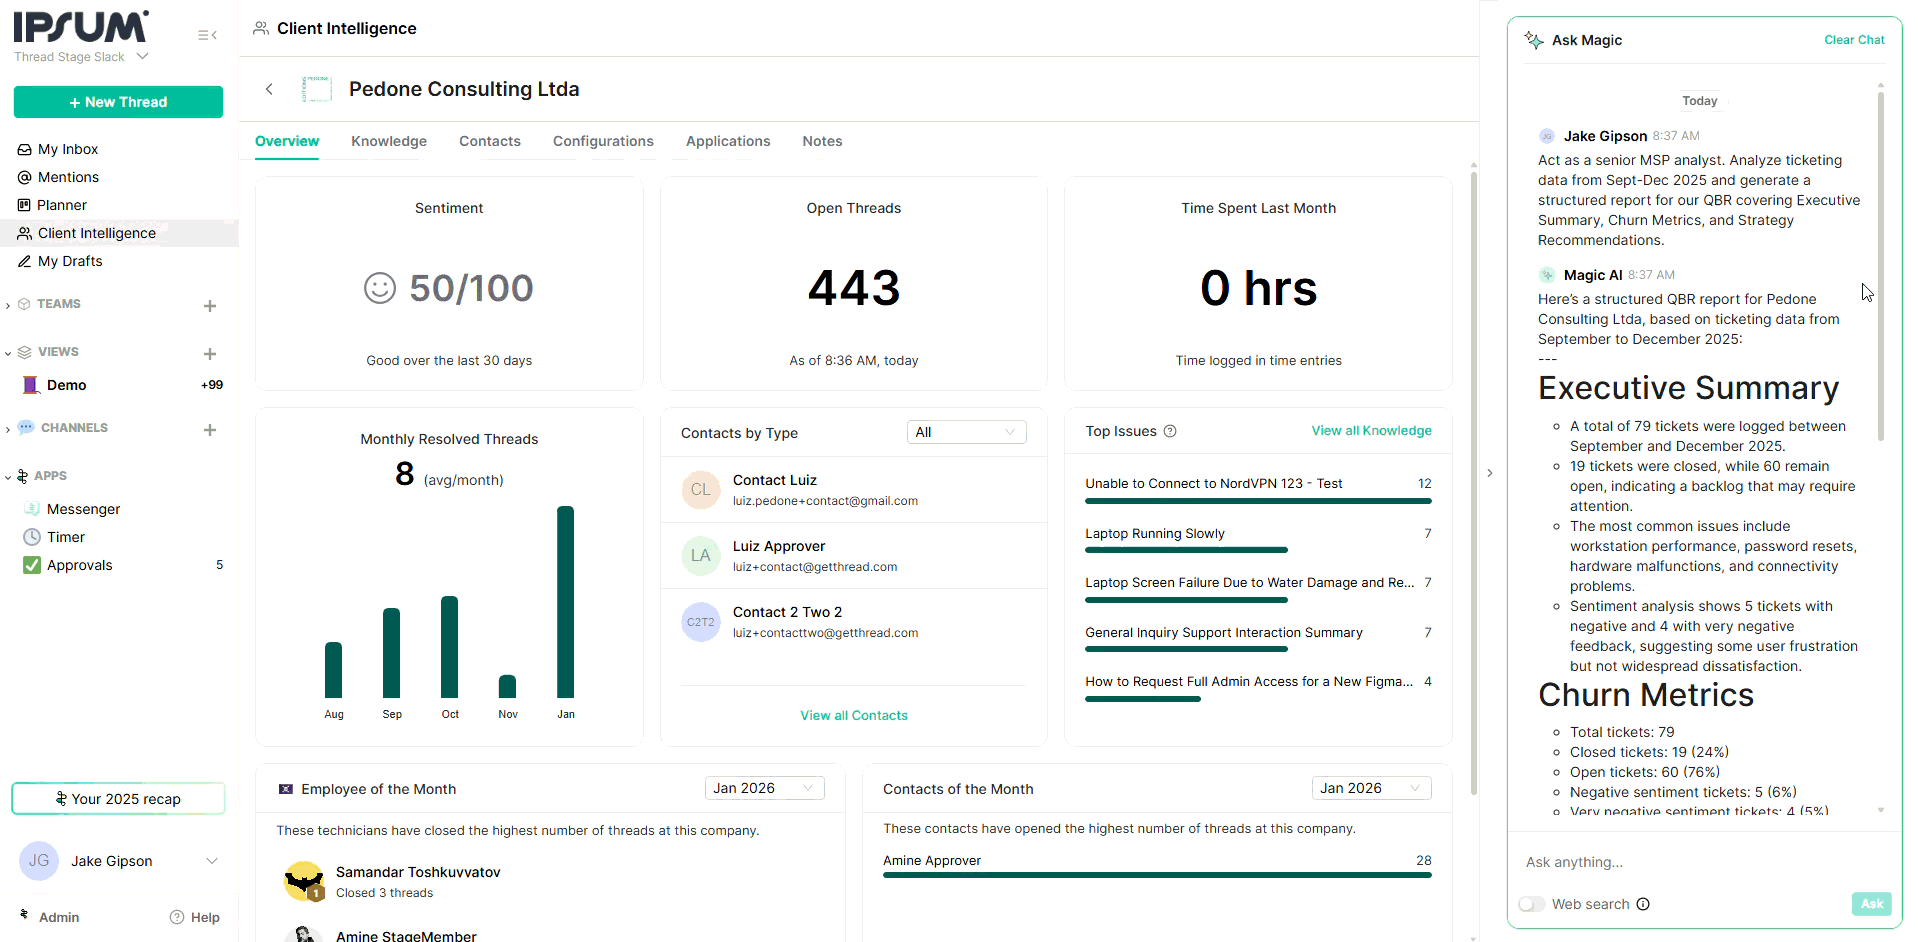Click the New Thread button
Screen dimensions: 1918x942
pyautogui.click(x=118, y=102)
